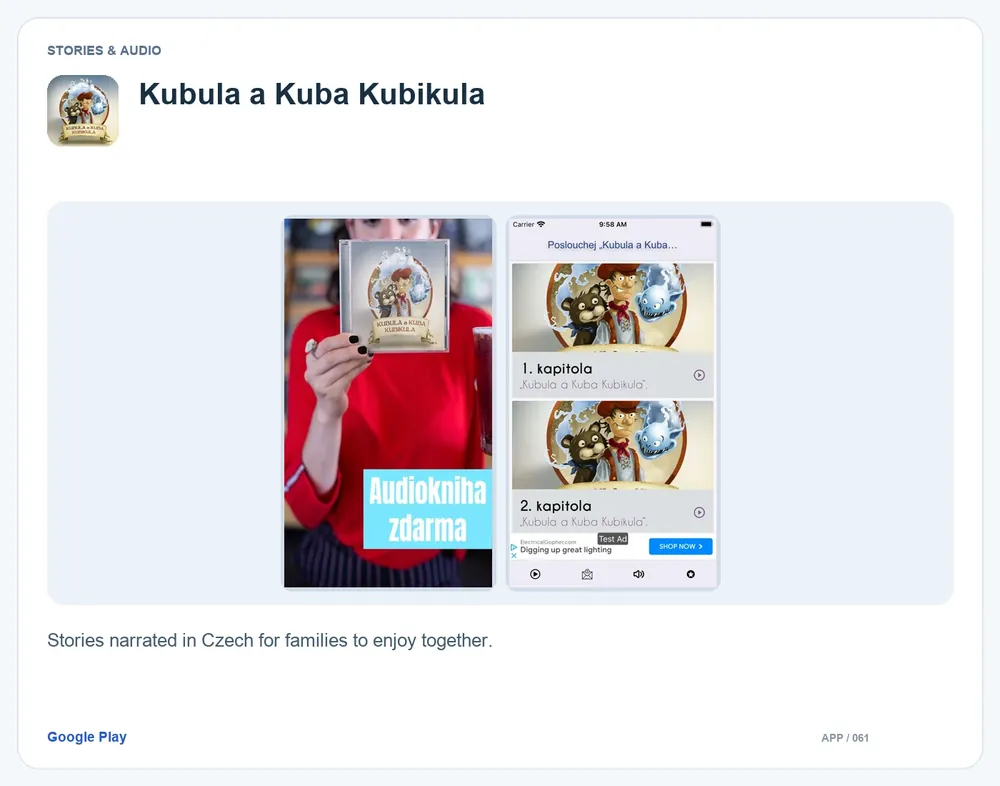Viewport: 1000px width, 786px height.
Task: Click the "APP / 061" label
Action: pyautogui.click(x=845, y=738)
